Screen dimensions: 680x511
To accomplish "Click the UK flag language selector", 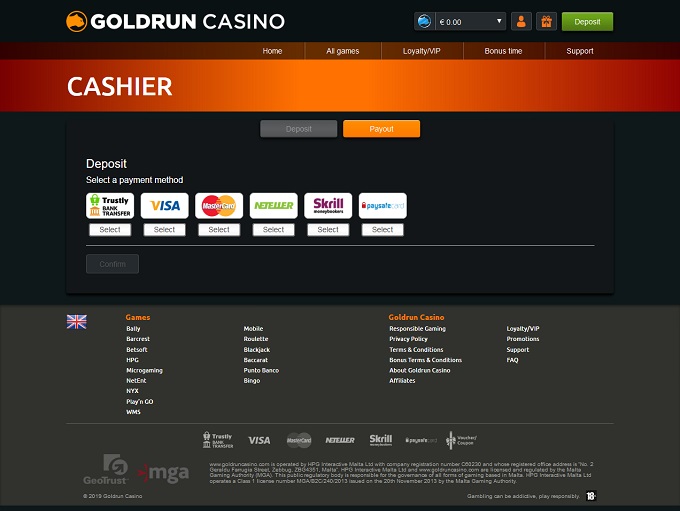I will click(x=77, y=321).
